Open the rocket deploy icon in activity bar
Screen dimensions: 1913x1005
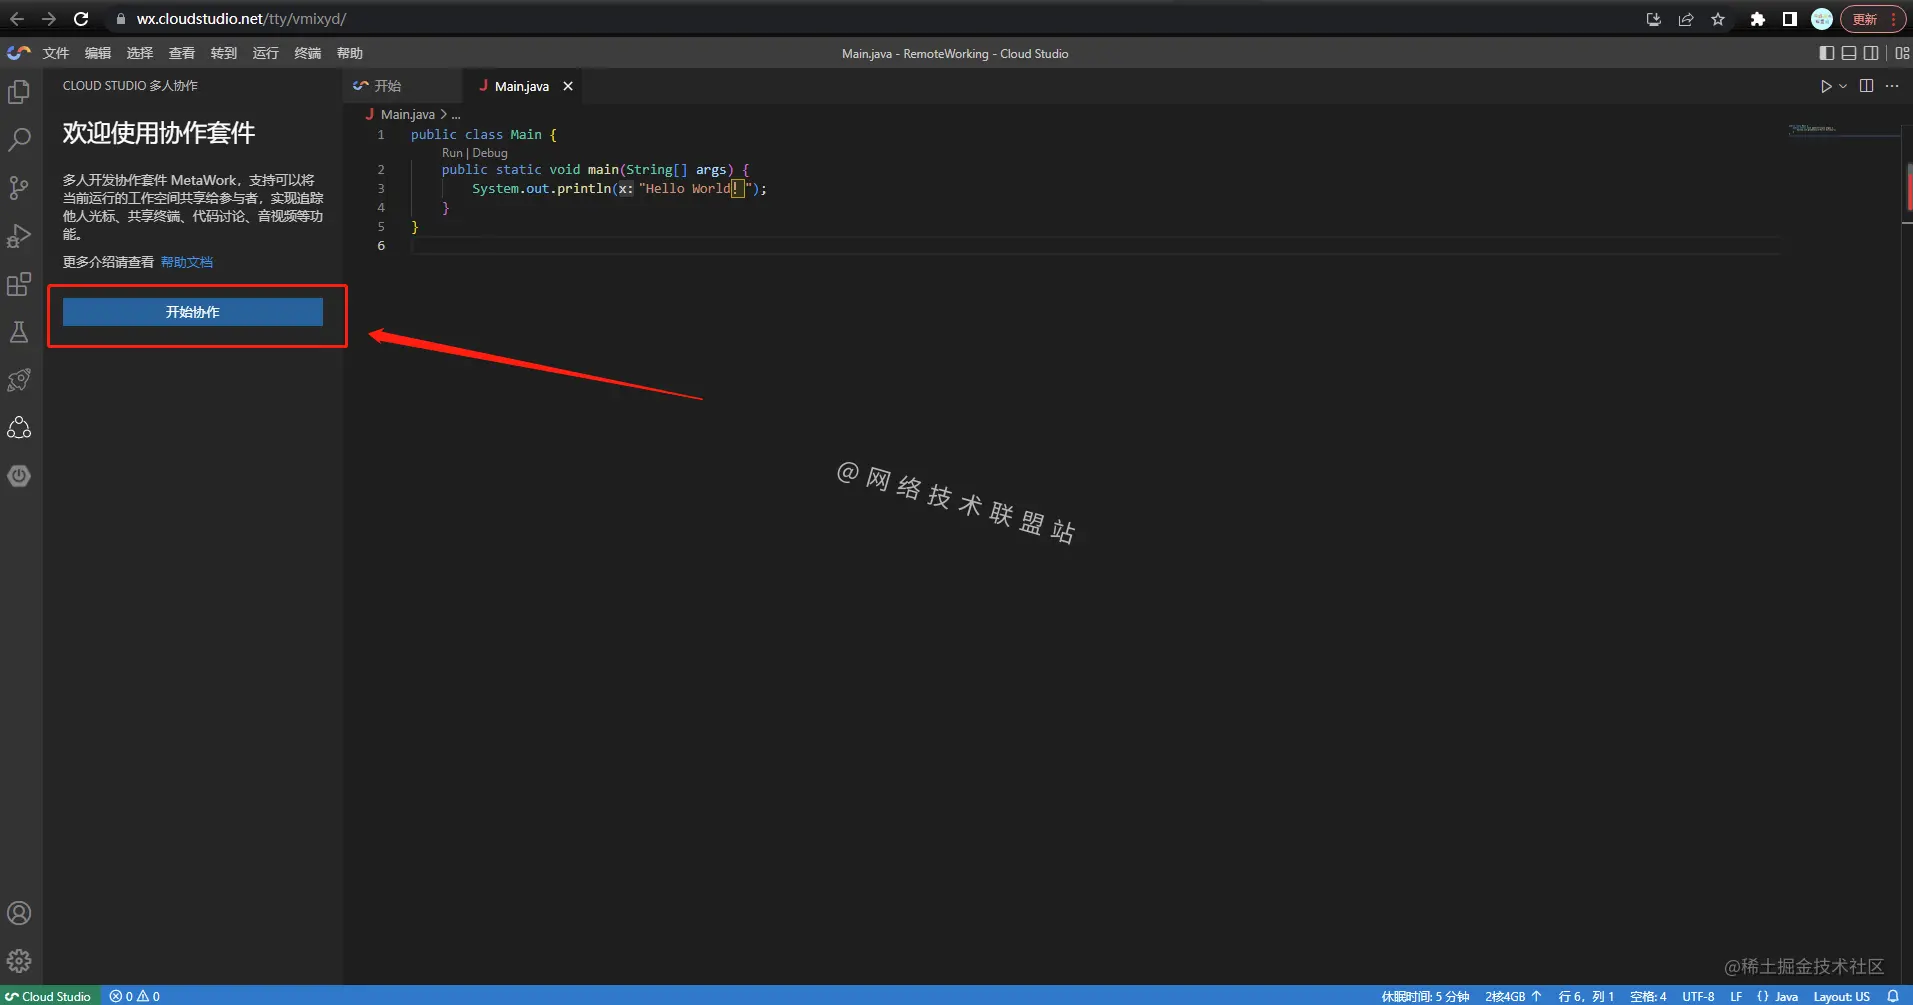point(19,380)
